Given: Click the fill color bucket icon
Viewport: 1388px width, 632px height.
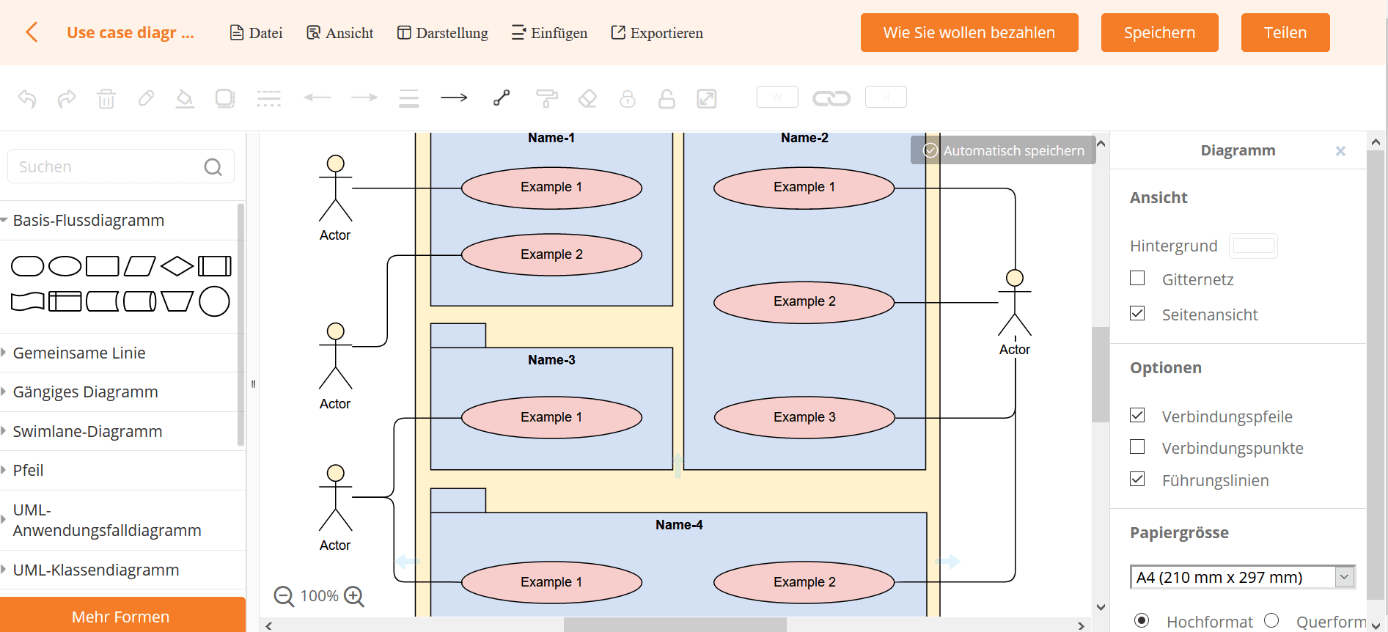Looking at the screenshot, I should pos(184,98).
